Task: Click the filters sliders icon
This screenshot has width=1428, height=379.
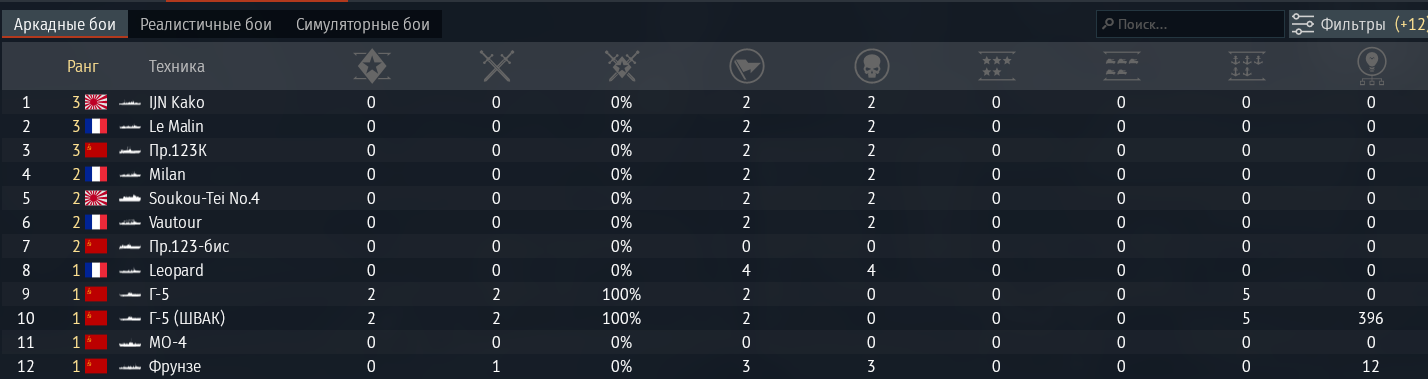Action: coord(1302,24)
